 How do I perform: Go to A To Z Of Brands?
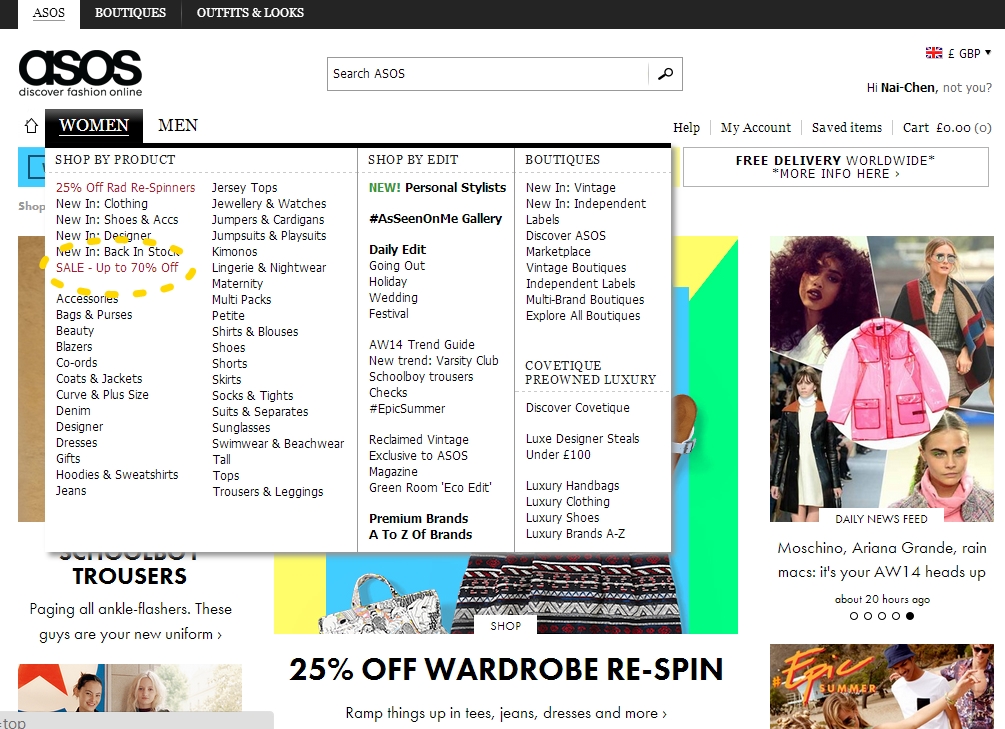(x=420, y=535)
